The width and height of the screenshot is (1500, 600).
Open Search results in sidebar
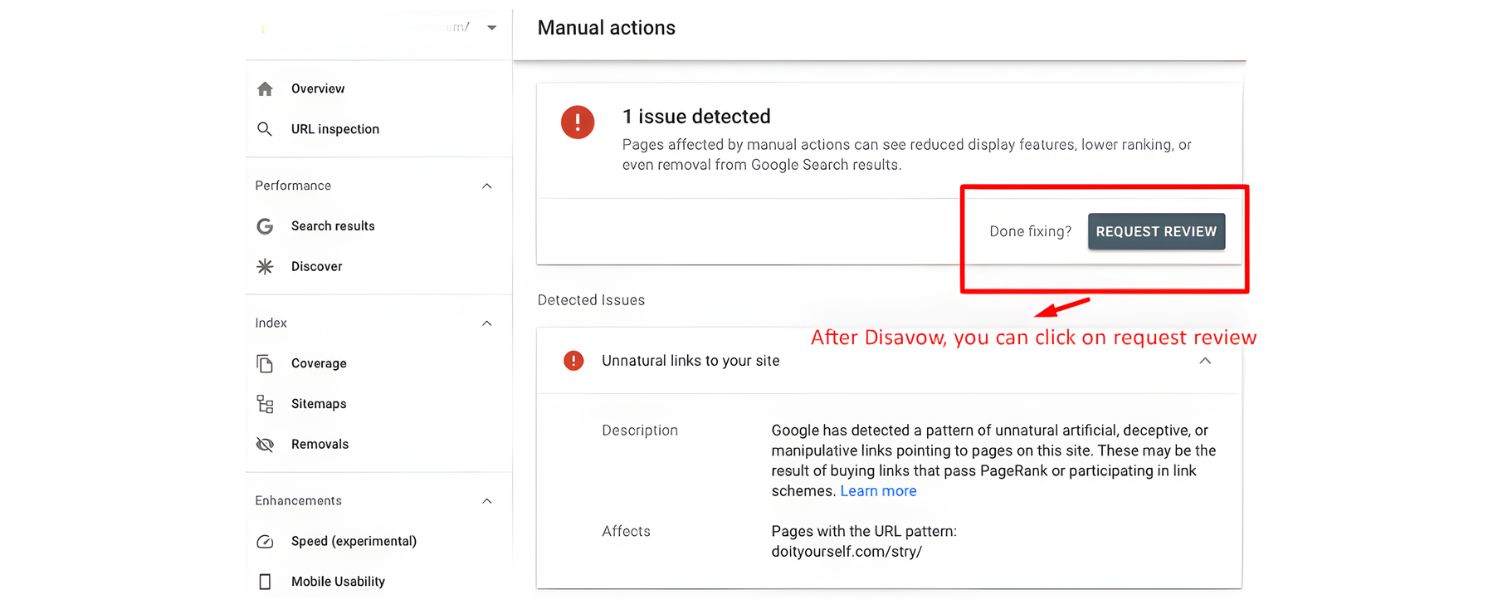[333, 226]
